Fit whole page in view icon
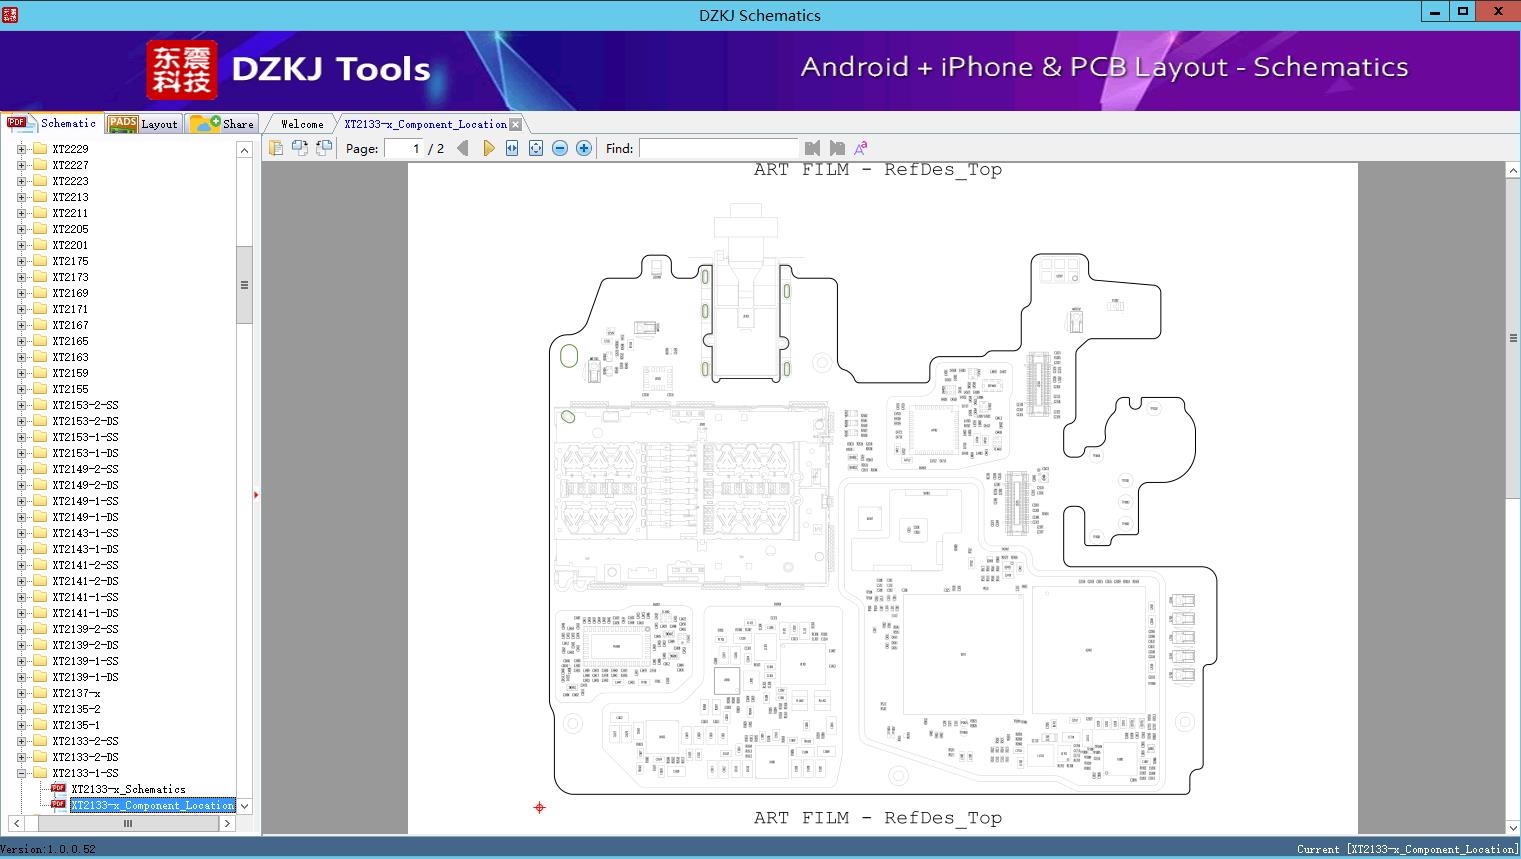 click(536, 148)
